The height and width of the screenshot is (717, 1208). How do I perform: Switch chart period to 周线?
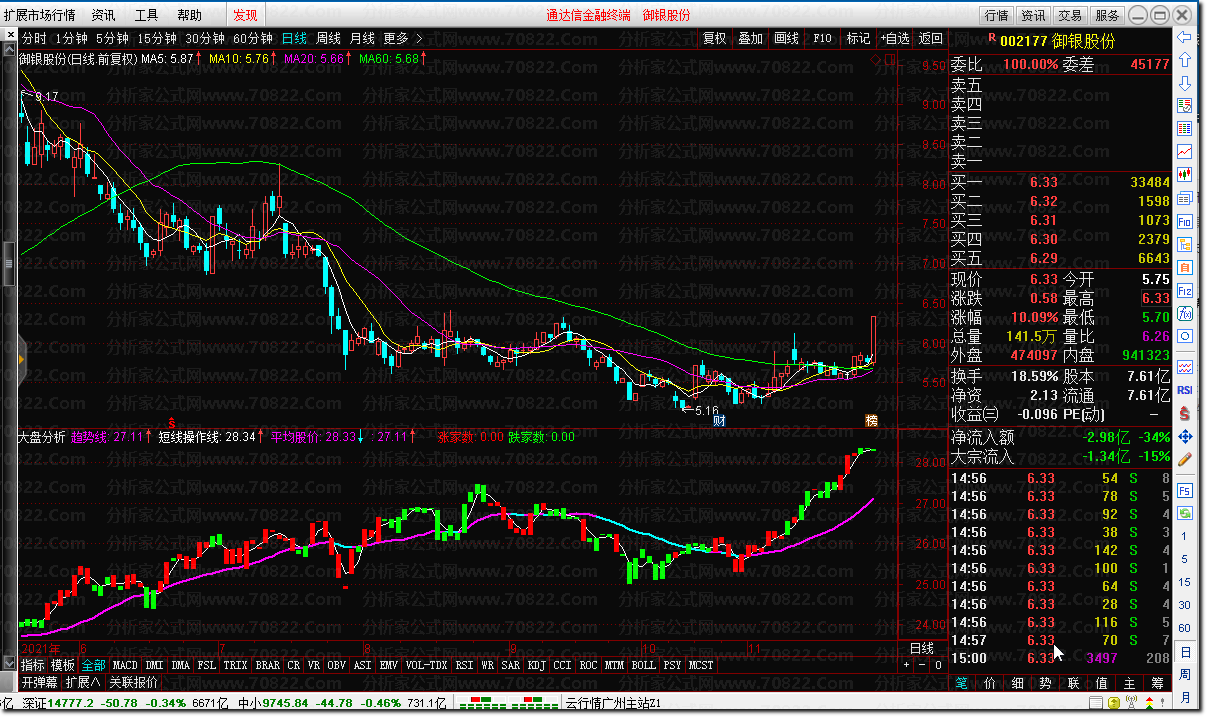tap(328, 38)
